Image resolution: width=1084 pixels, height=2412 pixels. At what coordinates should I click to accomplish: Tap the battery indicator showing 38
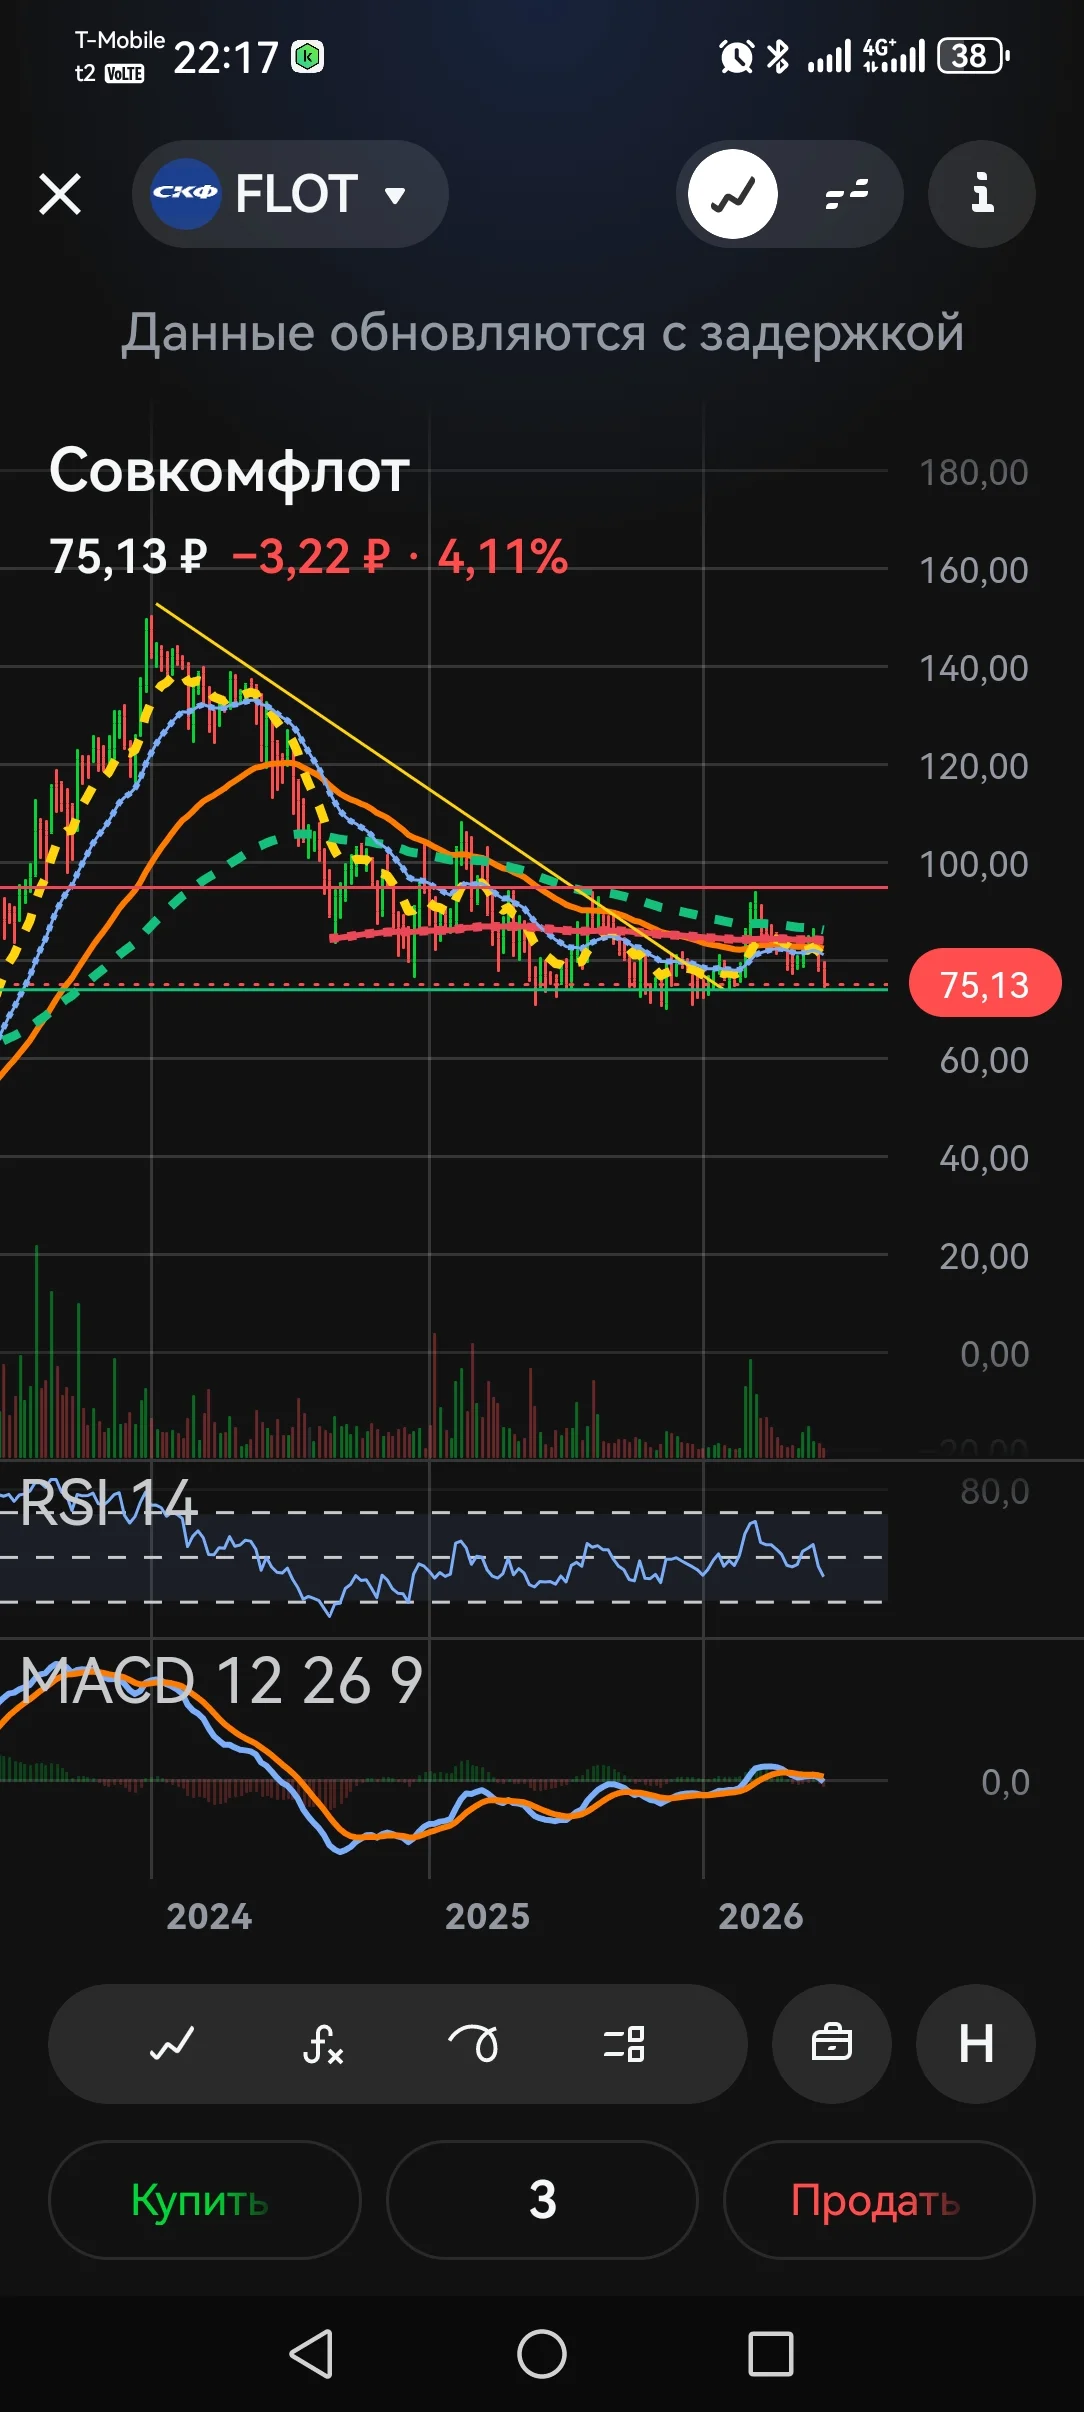point(973,56)
